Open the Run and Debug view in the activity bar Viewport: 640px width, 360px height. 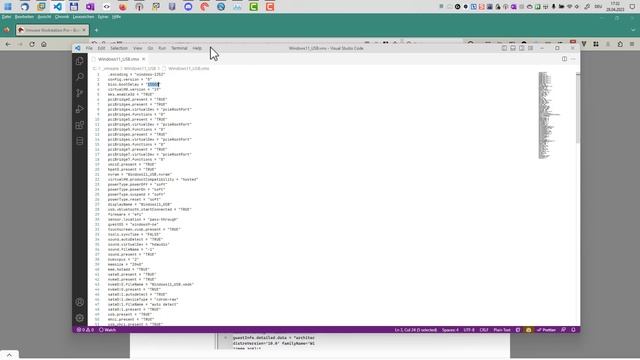pos(80,109)
